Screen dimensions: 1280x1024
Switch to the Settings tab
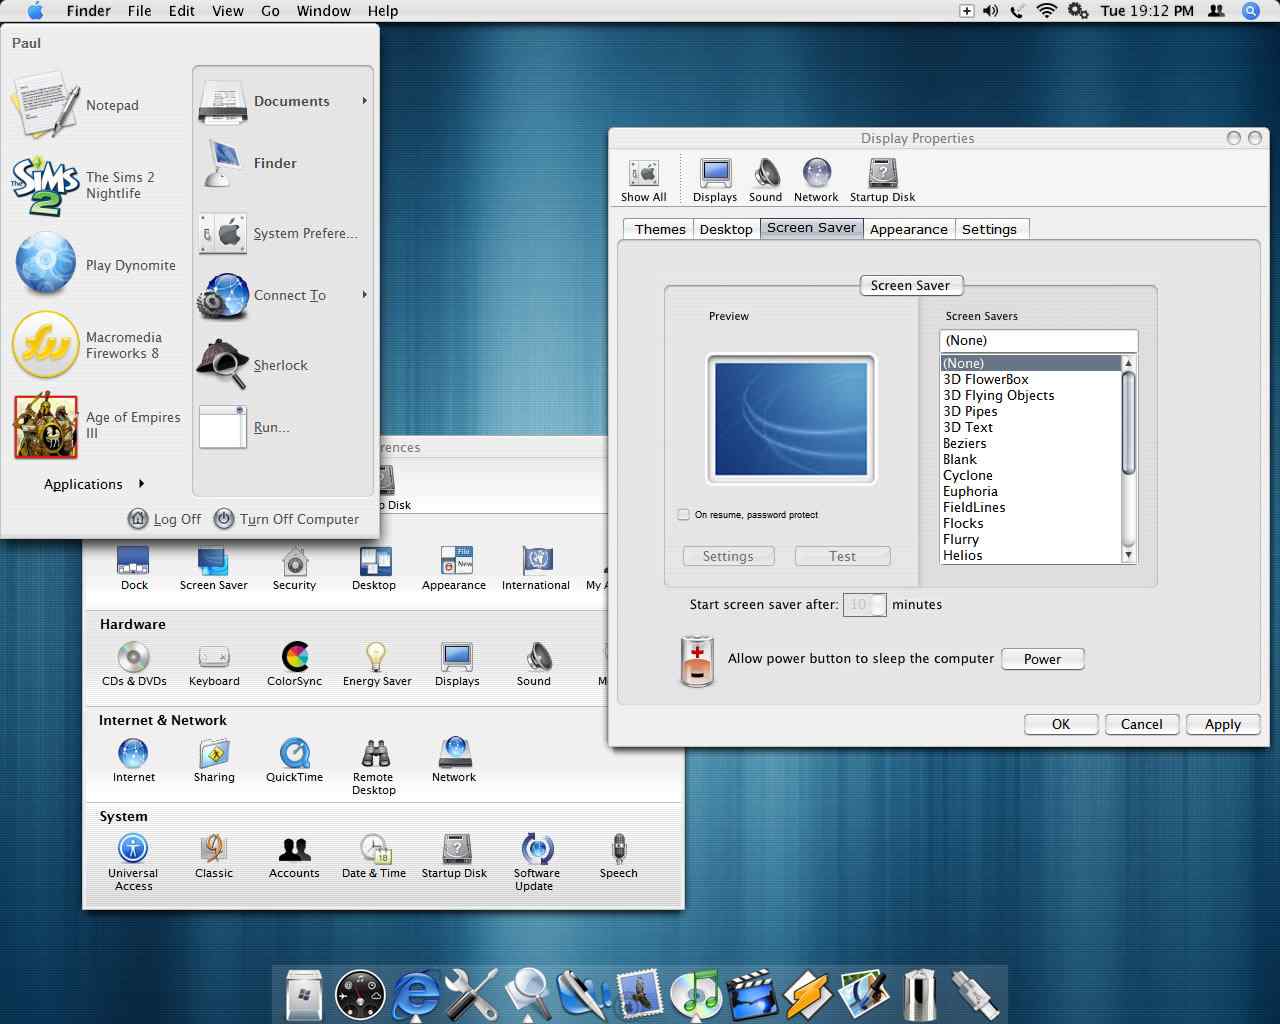989,229
